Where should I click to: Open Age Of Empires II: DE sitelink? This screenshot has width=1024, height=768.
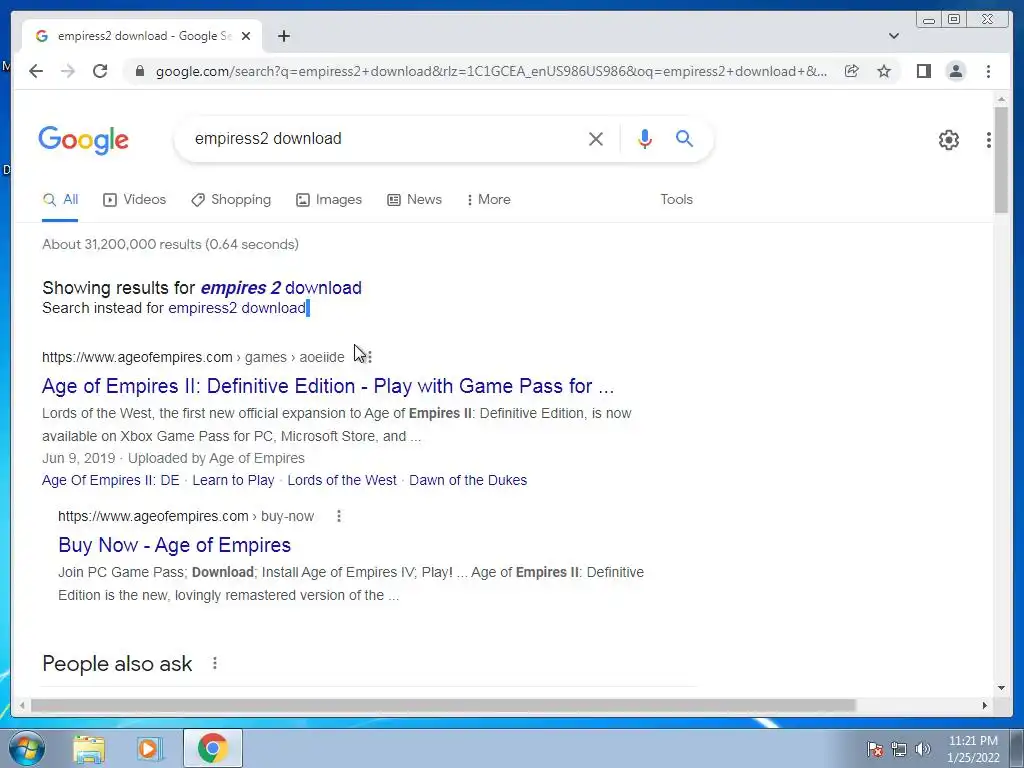click(x=110, y=481)
